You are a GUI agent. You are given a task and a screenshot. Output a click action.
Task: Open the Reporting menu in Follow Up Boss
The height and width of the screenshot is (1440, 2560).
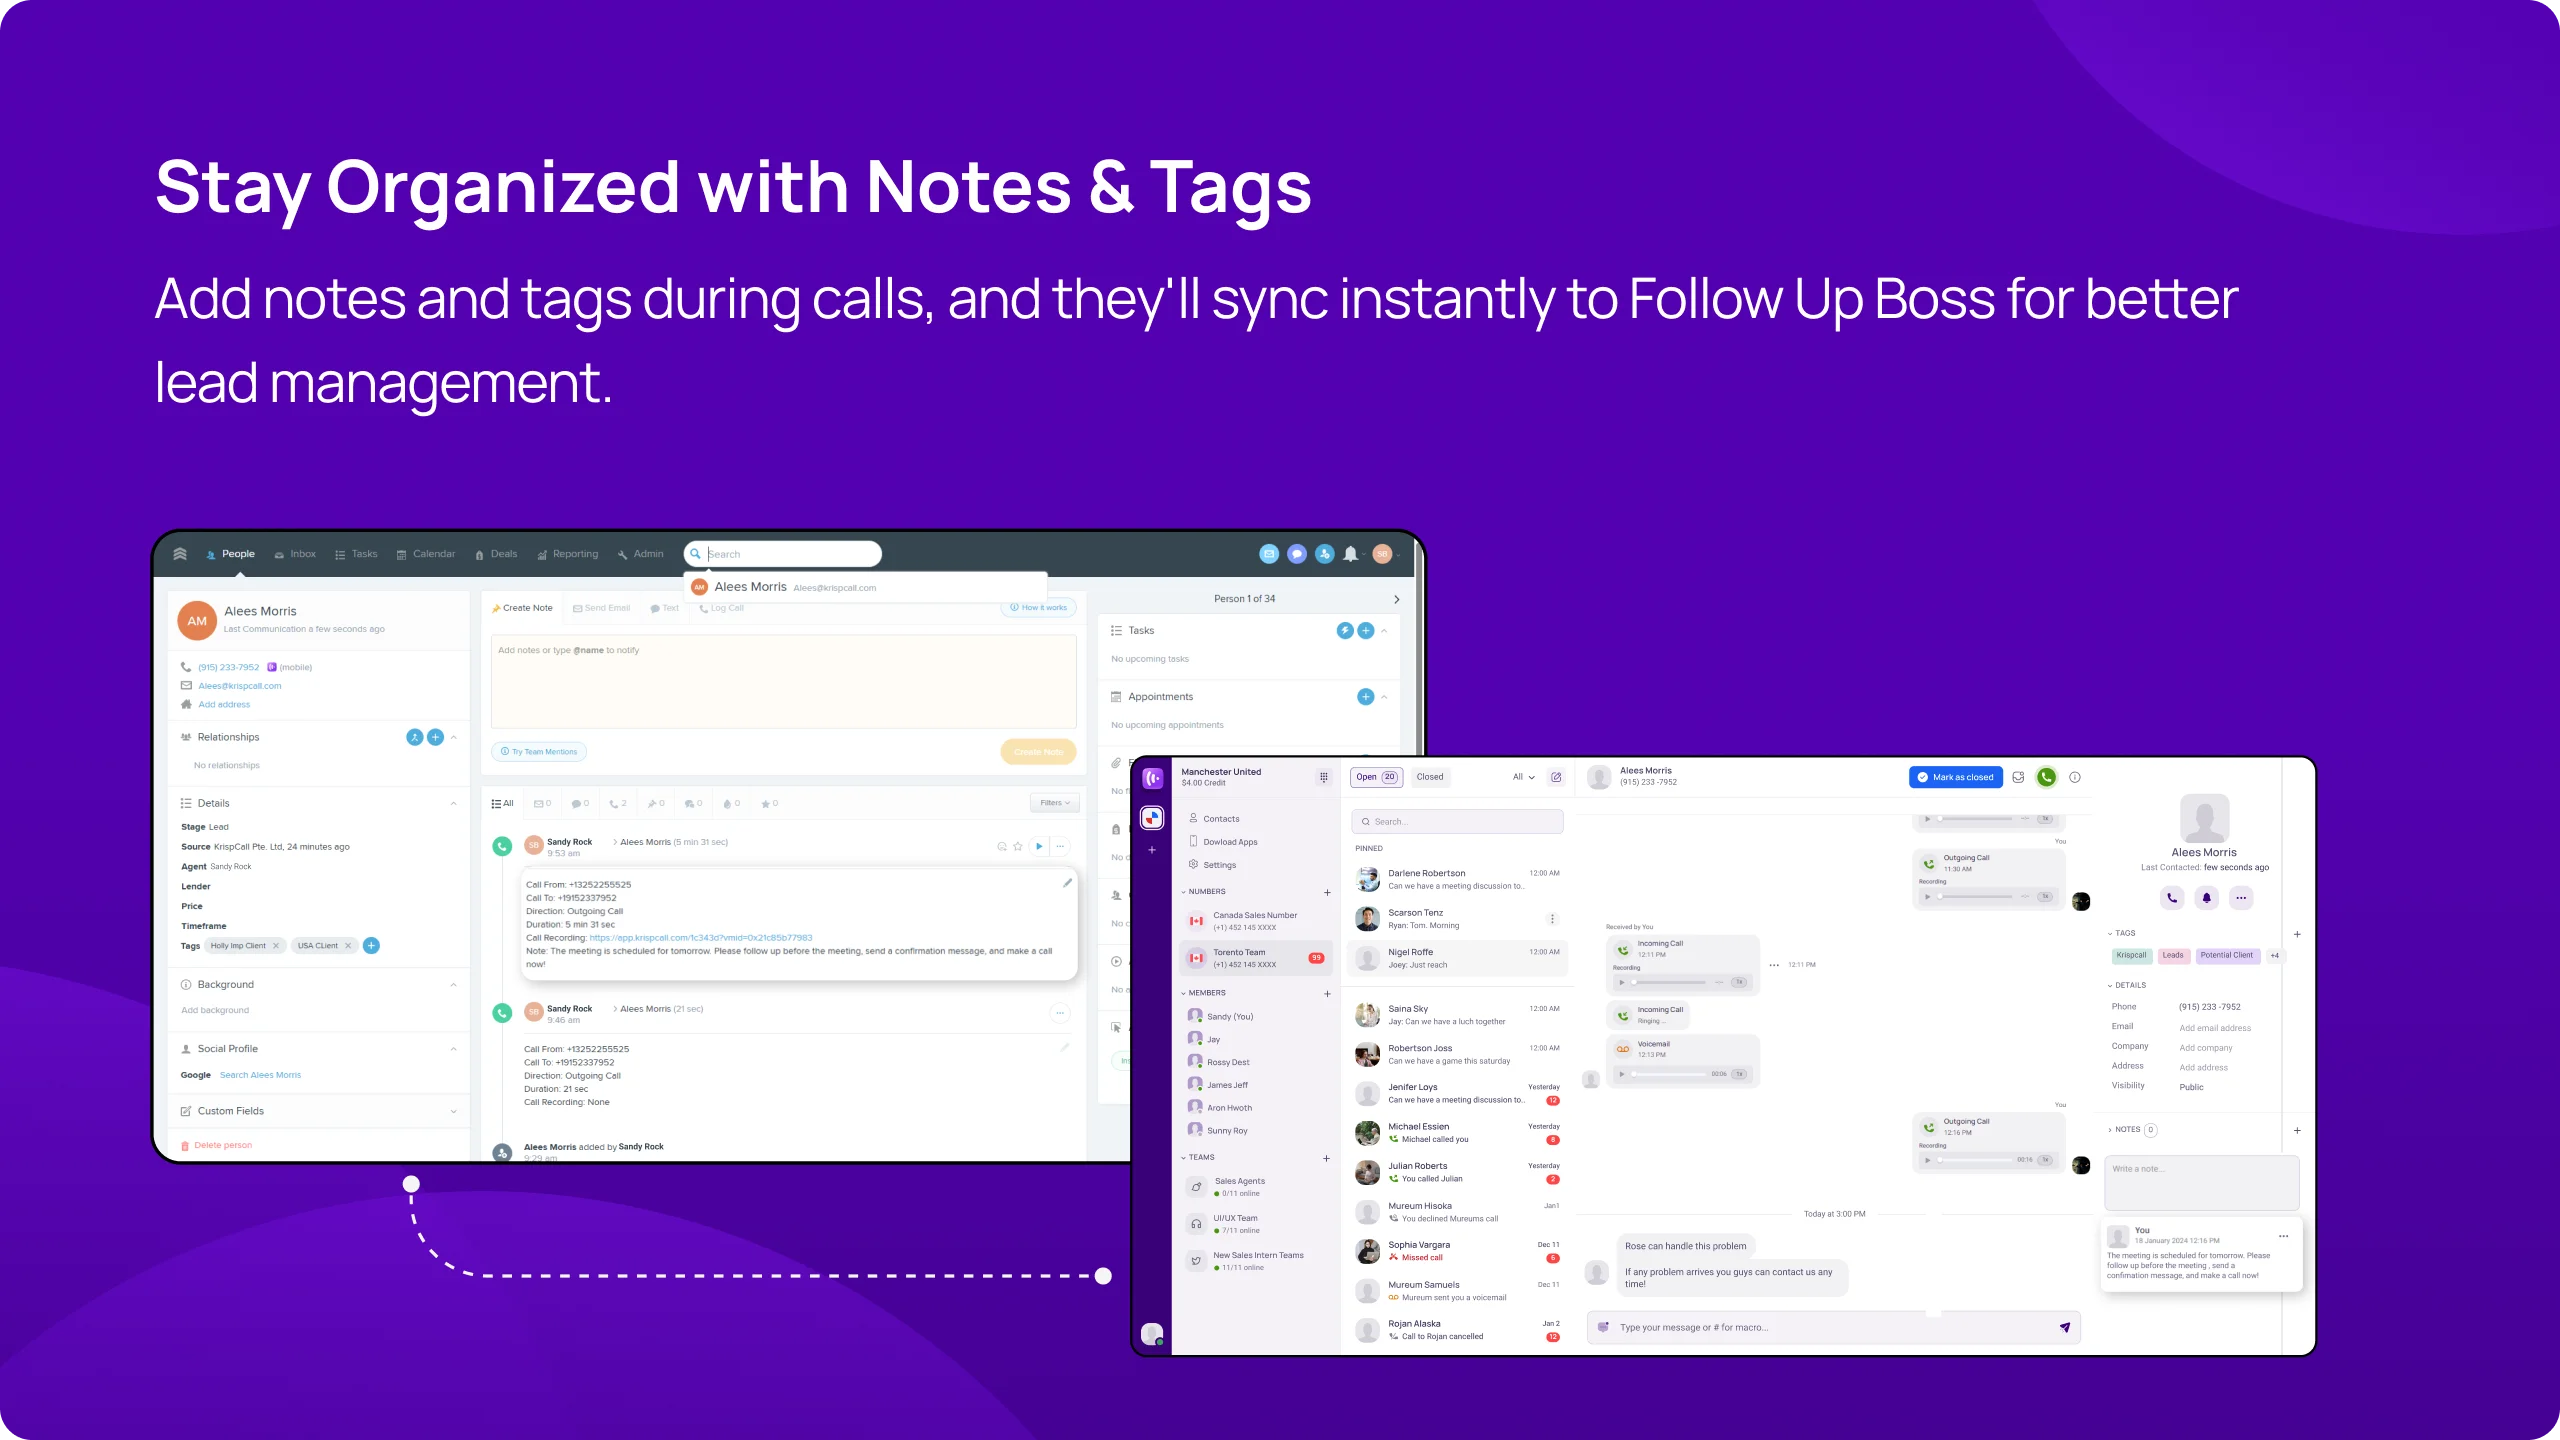pyautogui.click(x=568, y=554)
